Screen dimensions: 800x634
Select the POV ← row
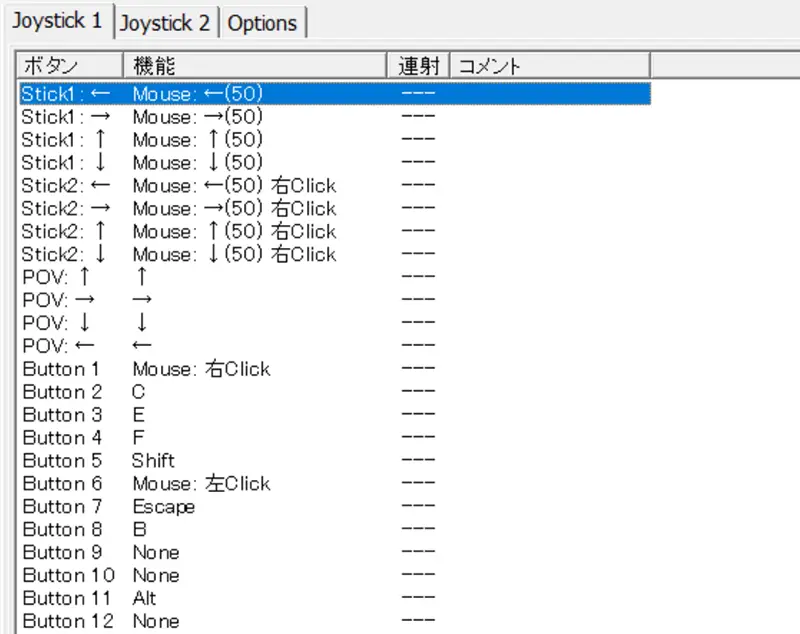click(x=335, y=346)
